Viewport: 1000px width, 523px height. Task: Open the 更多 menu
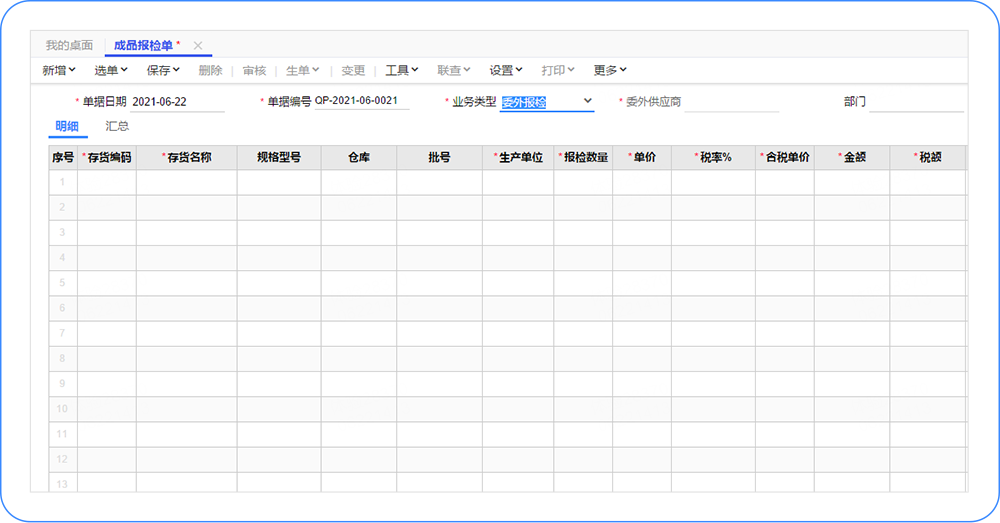610,71
